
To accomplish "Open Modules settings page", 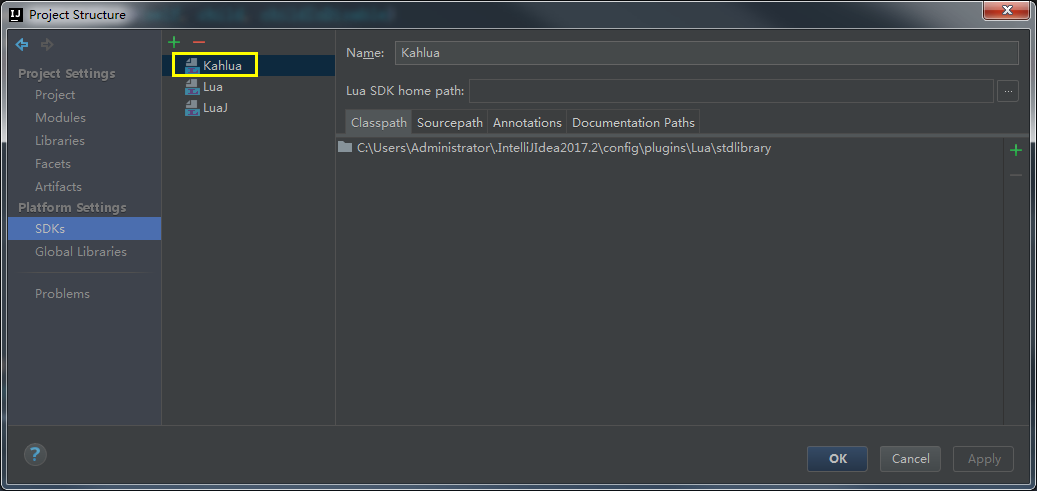I will coord(60,118).
